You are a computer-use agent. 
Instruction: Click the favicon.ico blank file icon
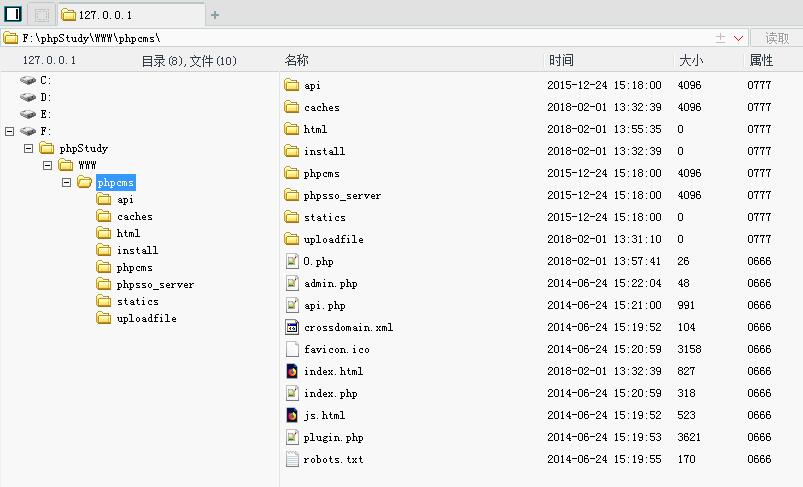tap(292, 349)
